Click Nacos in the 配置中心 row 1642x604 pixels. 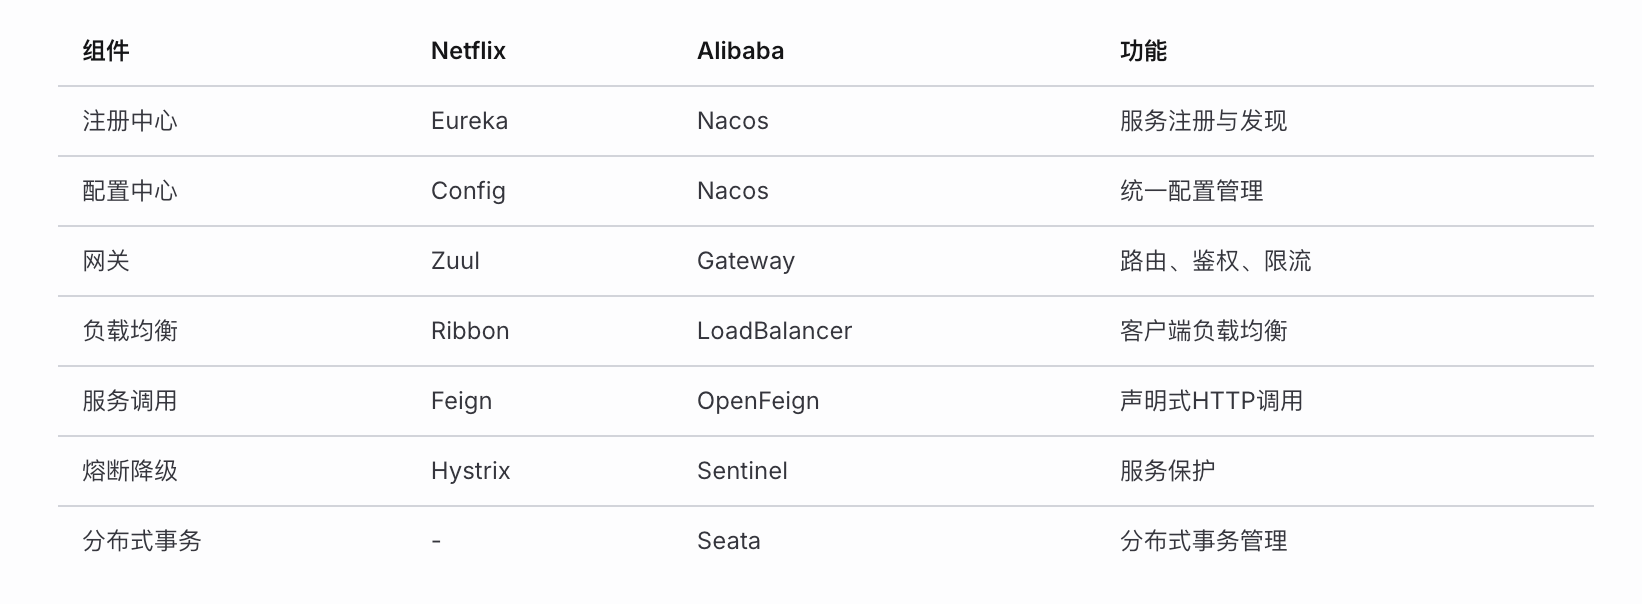[732, 191]
